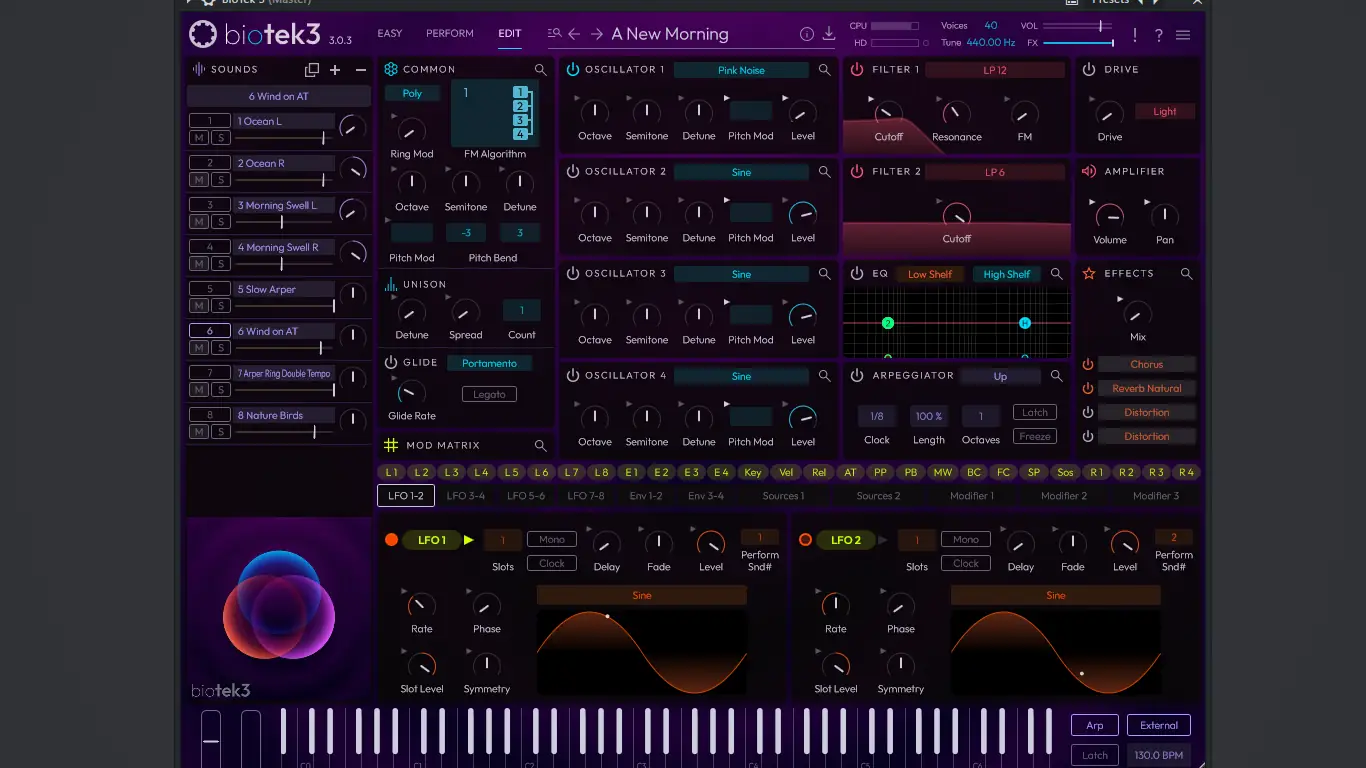Open the Sources 1 tab
Image resolution: width=1366 pixels, height=768 pixels.
pos(783,496)
